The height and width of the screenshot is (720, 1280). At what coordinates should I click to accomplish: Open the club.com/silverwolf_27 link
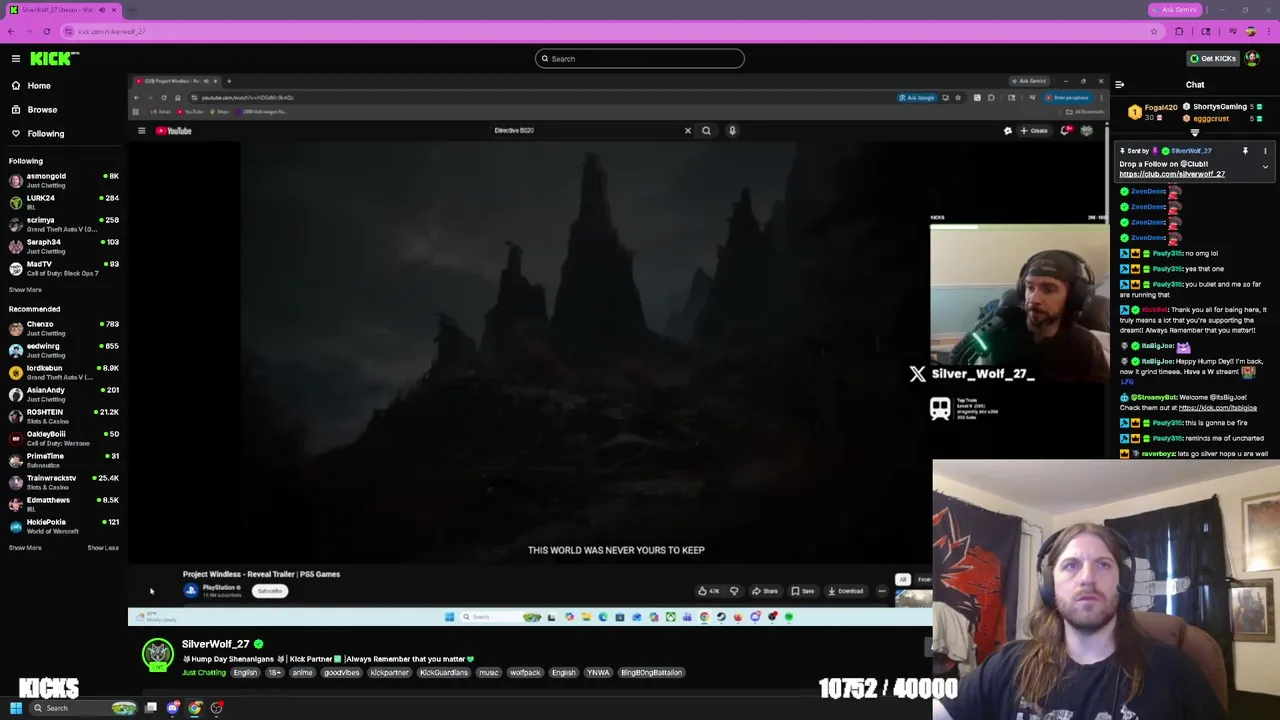(1172, 174)
